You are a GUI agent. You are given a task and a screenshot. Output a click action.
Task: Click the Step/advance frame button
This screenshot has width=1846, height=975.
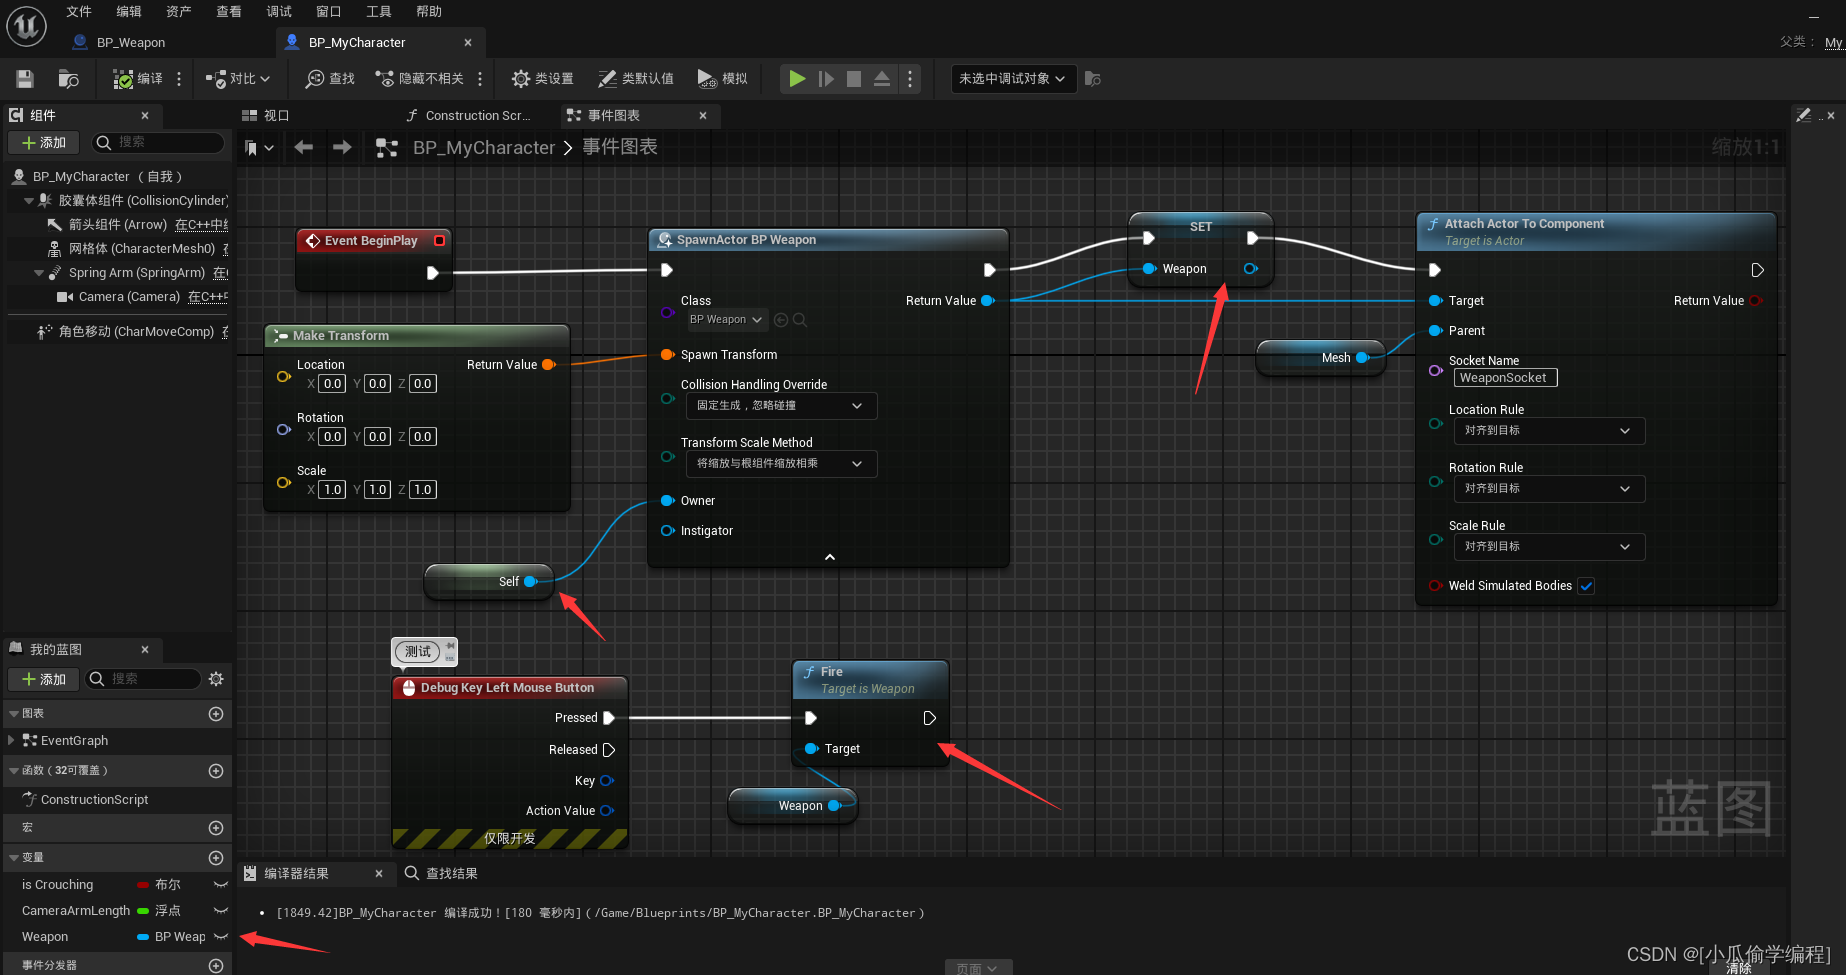[x=826, y=79]
